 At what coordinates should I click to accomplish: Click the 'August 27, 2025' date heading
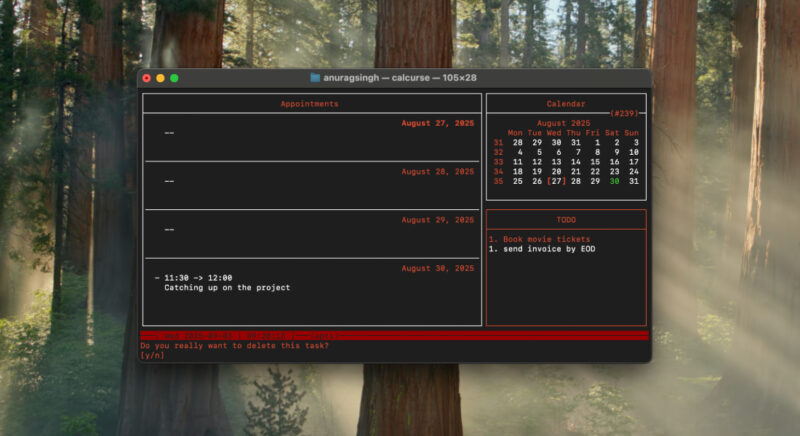pos(438,123)
